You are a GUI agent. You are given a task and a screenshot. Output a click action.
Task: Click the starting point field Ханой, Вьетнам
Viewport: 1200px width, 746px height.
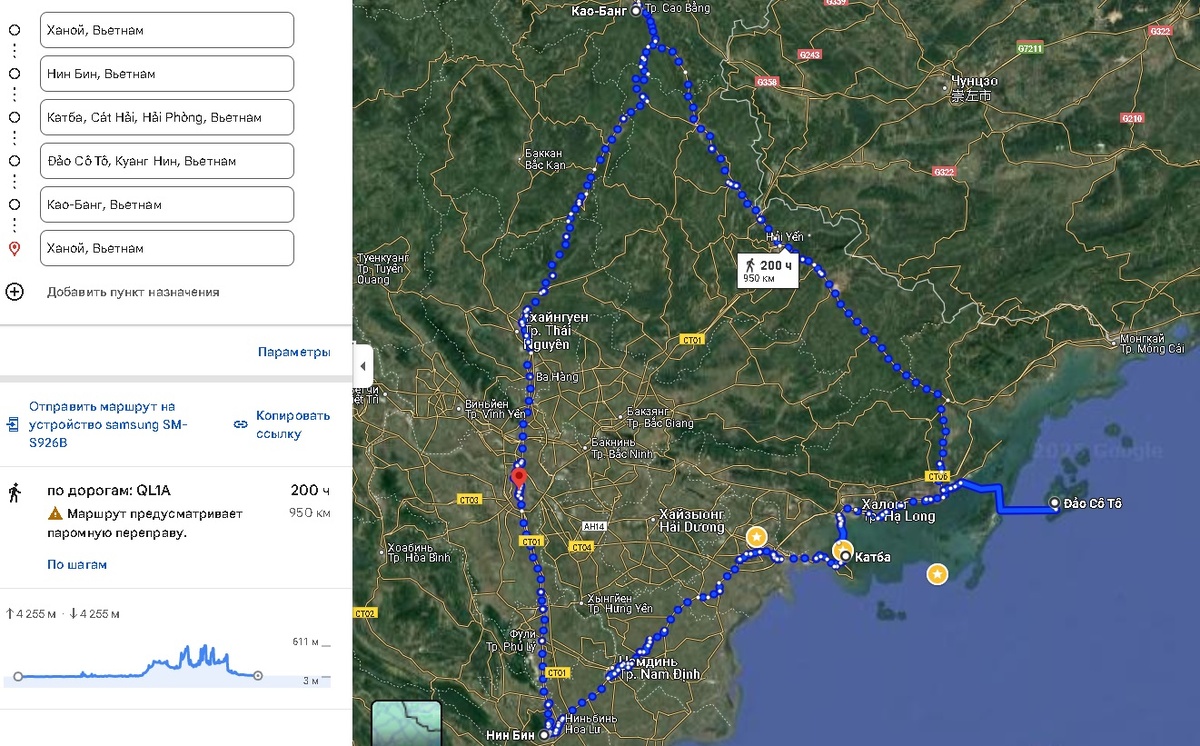167,30
